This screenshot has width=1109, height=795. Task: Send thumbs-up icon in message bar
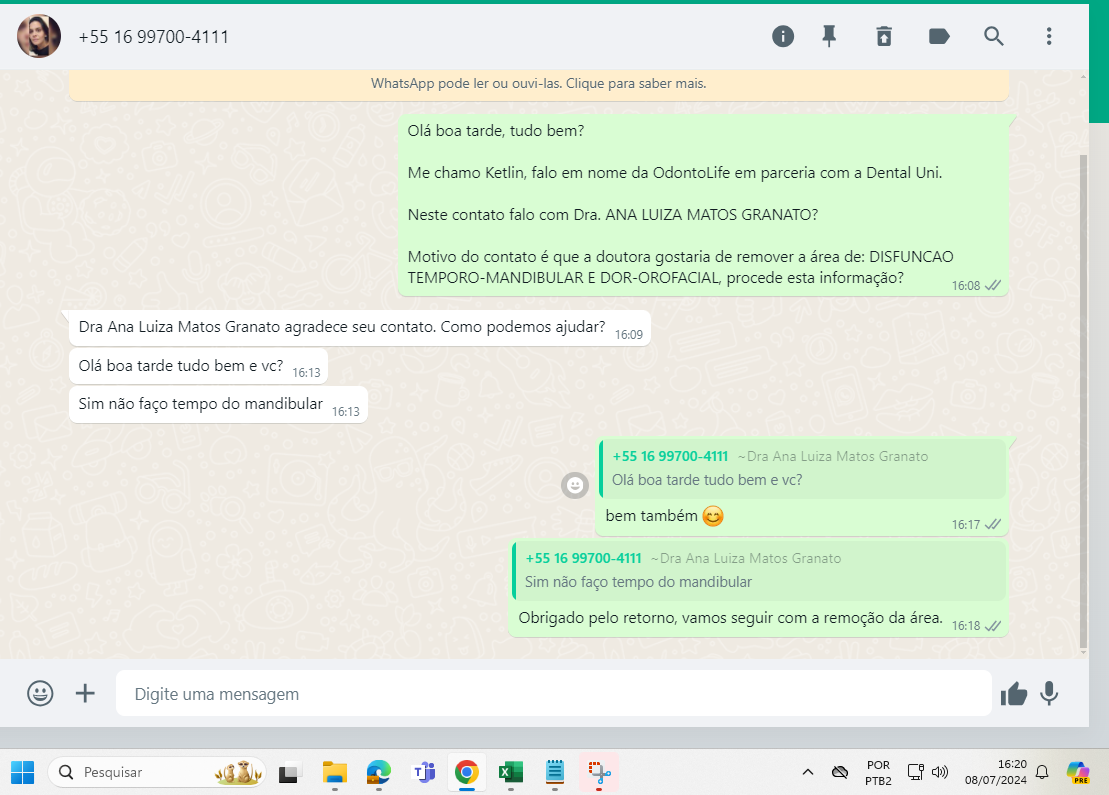[1014, 694]
